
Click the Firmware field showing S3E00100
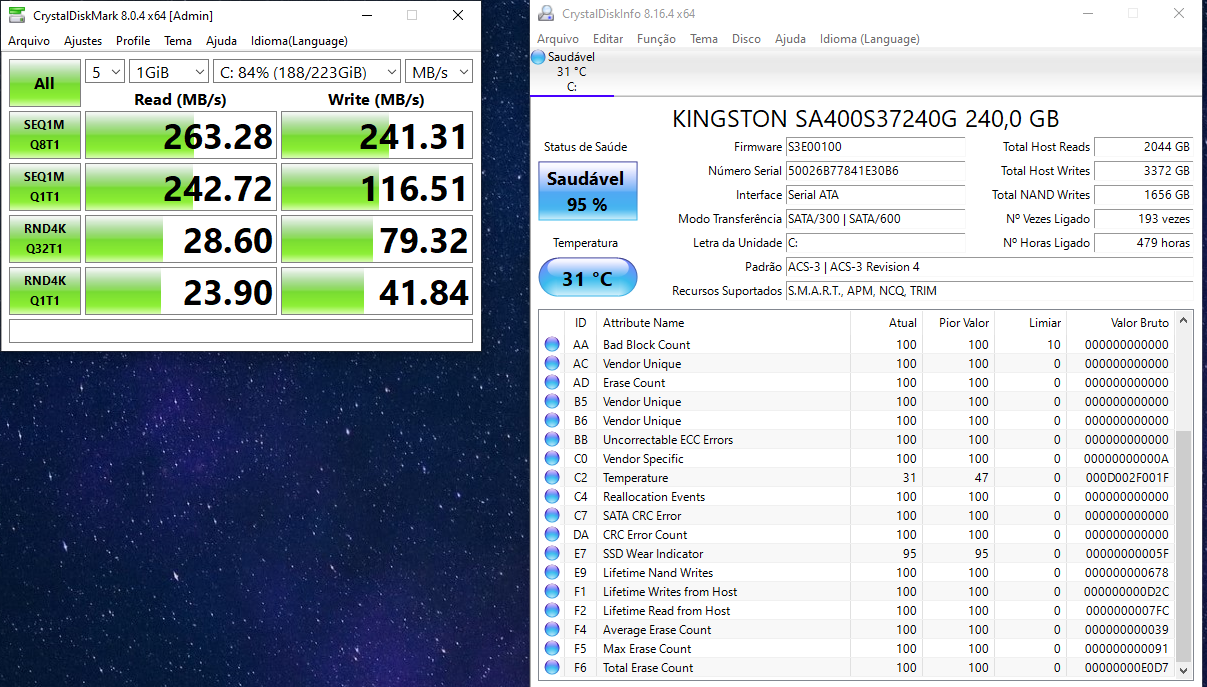coord(876,147)
